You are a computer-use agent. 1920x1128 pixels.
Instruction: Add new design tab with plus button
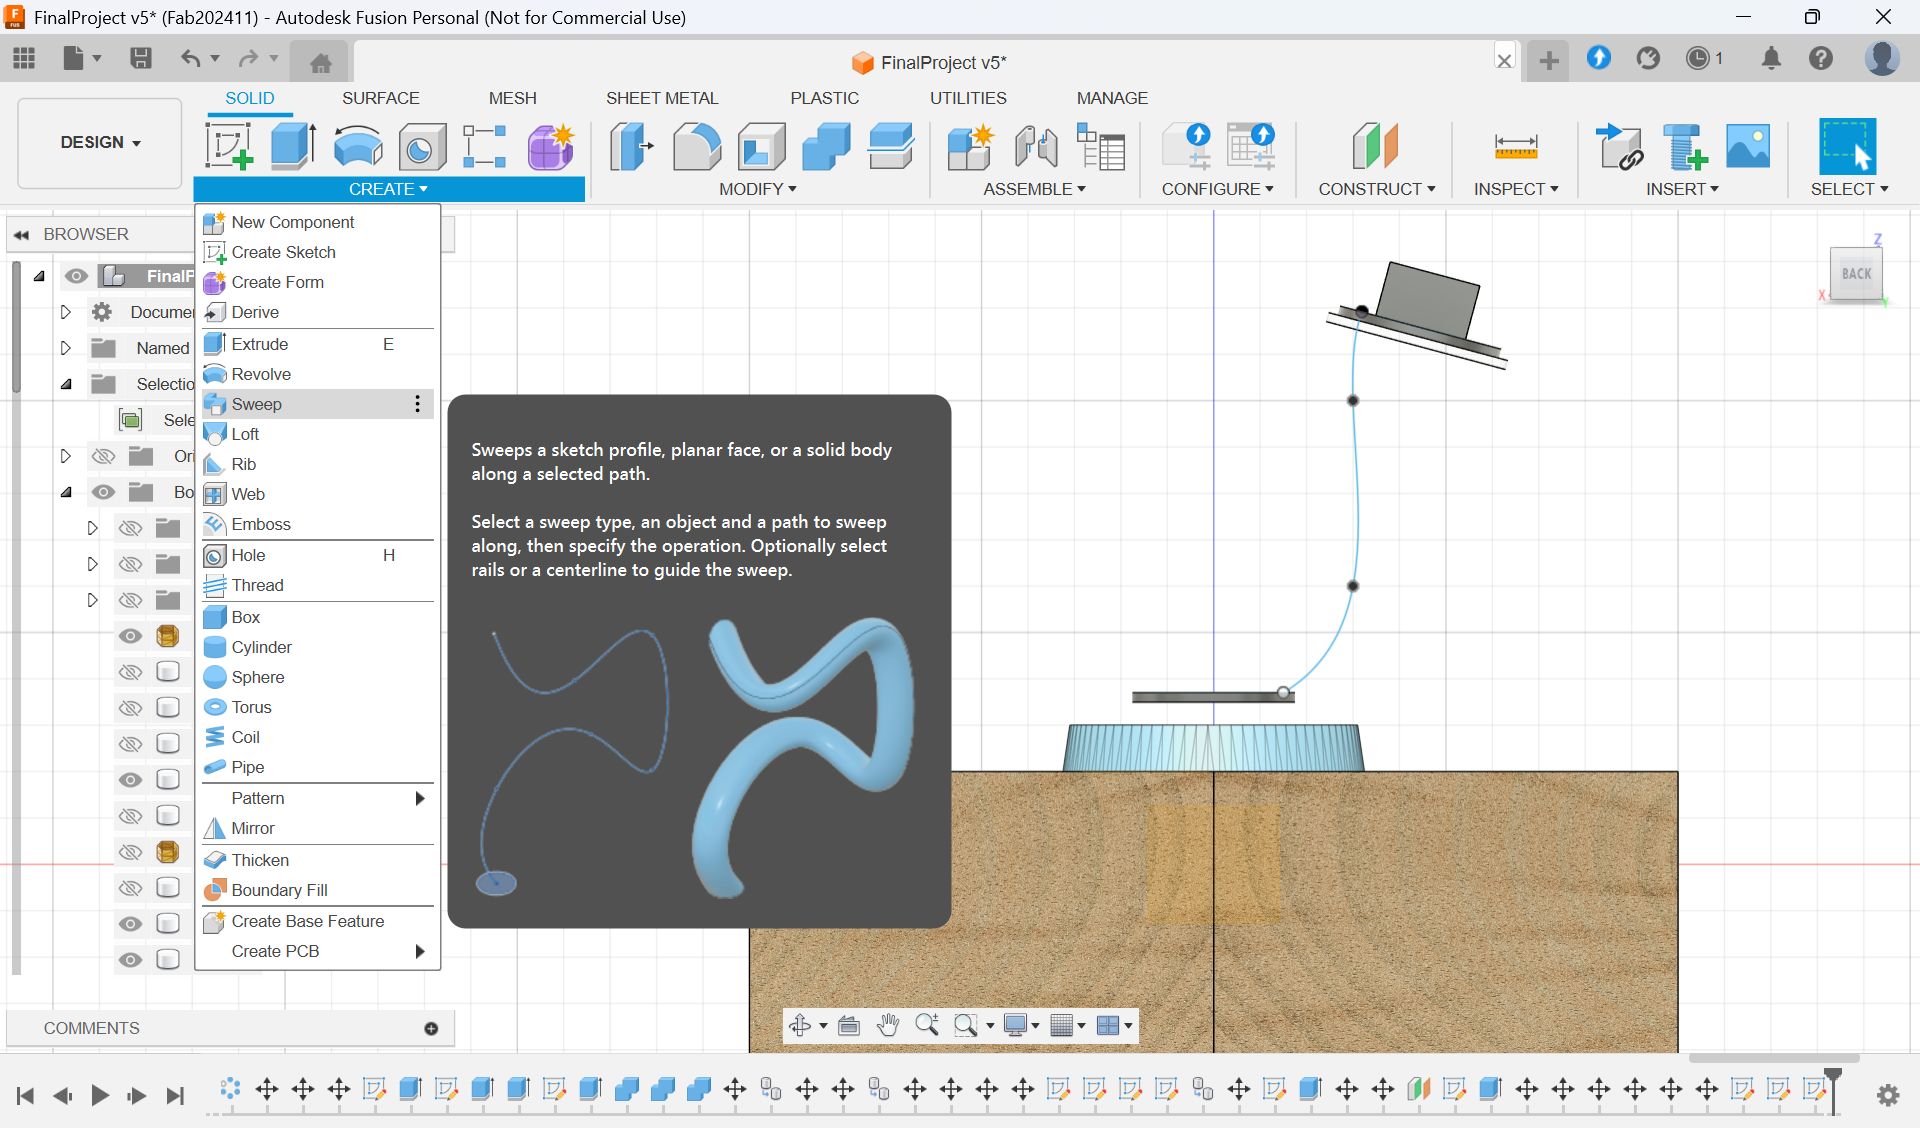1548,61
